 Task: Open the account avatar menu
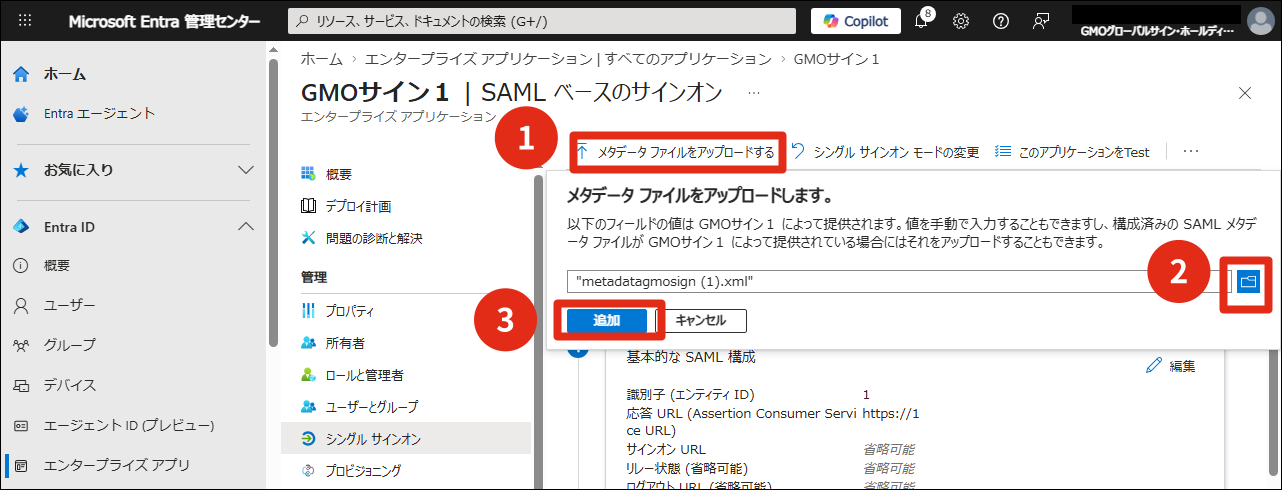[1260, 21]
